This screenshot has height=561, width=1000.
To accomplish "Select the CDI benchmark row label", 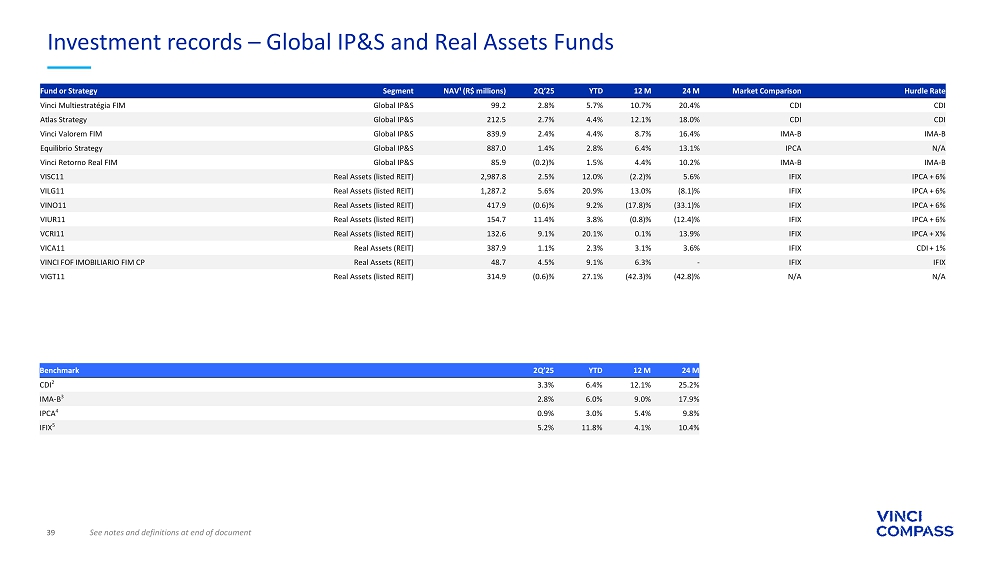I will tap(47, 384).
